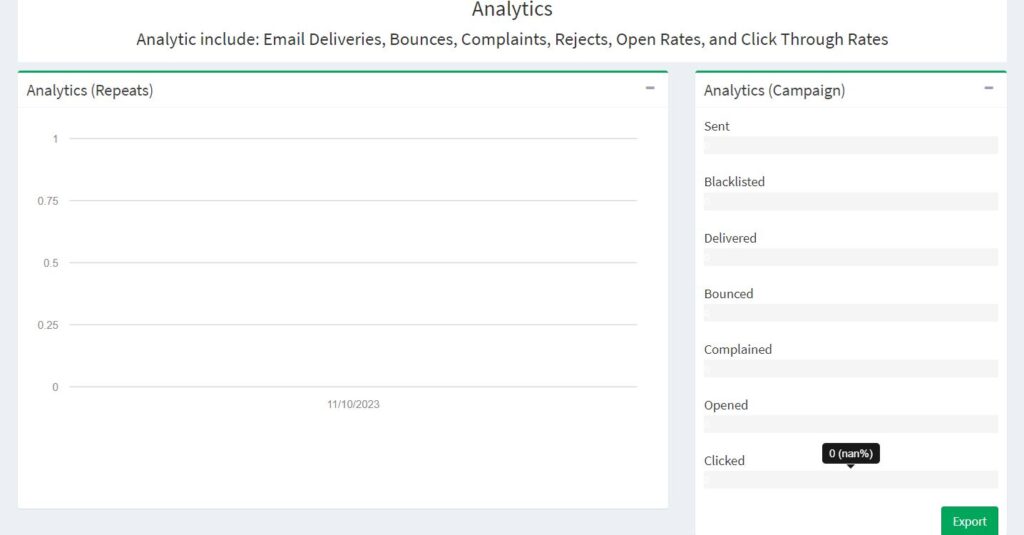The image size is (1024, 535).
Task: Click the Sent metric label
Action: (x=716, y=126)
